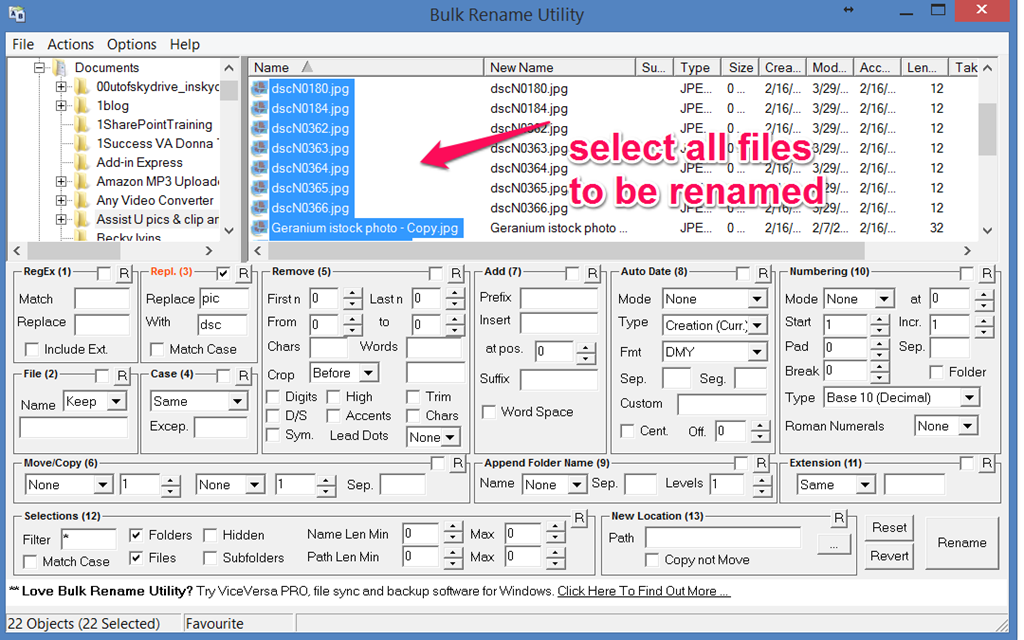The height and width of the screenshot is (640, 1024).
Task: Click the R reset icon in Selections panel
Action: pyautogui.click(x=578, y=518)
